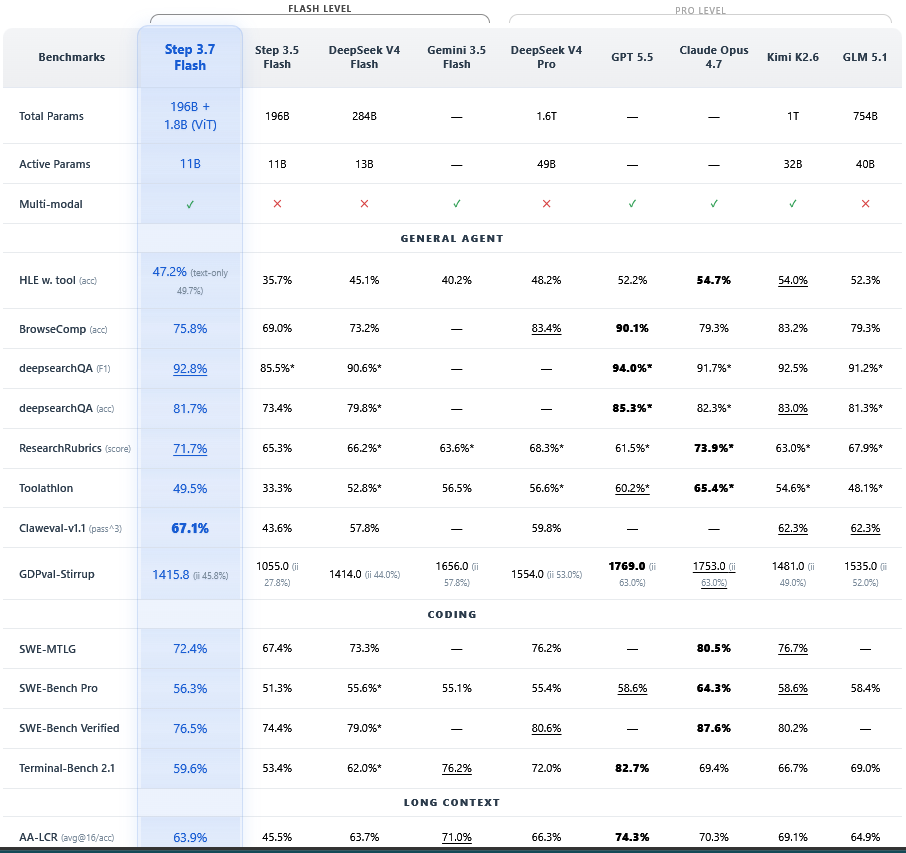This screenshot has width=906, height=853.
Task: Click the ResearchRubrics row label
Action: (x=75, y=448)
